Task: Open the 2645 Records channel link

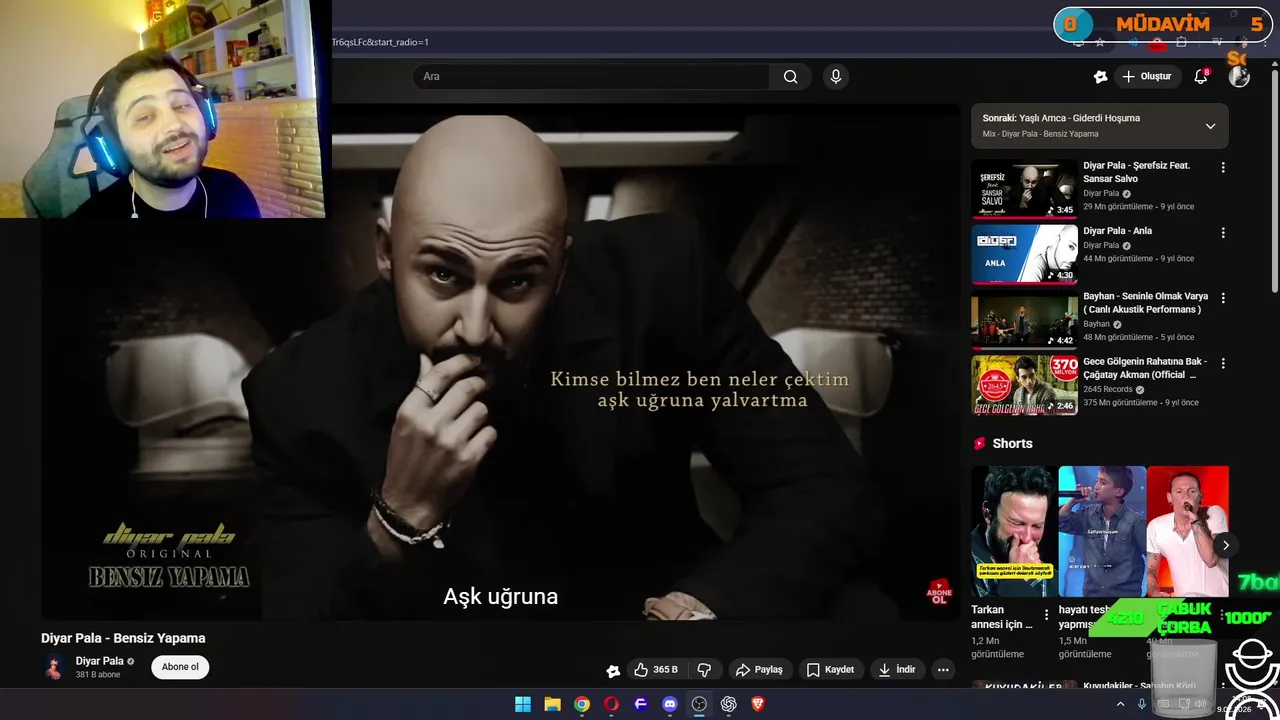Action: (x=1108, y=389)
